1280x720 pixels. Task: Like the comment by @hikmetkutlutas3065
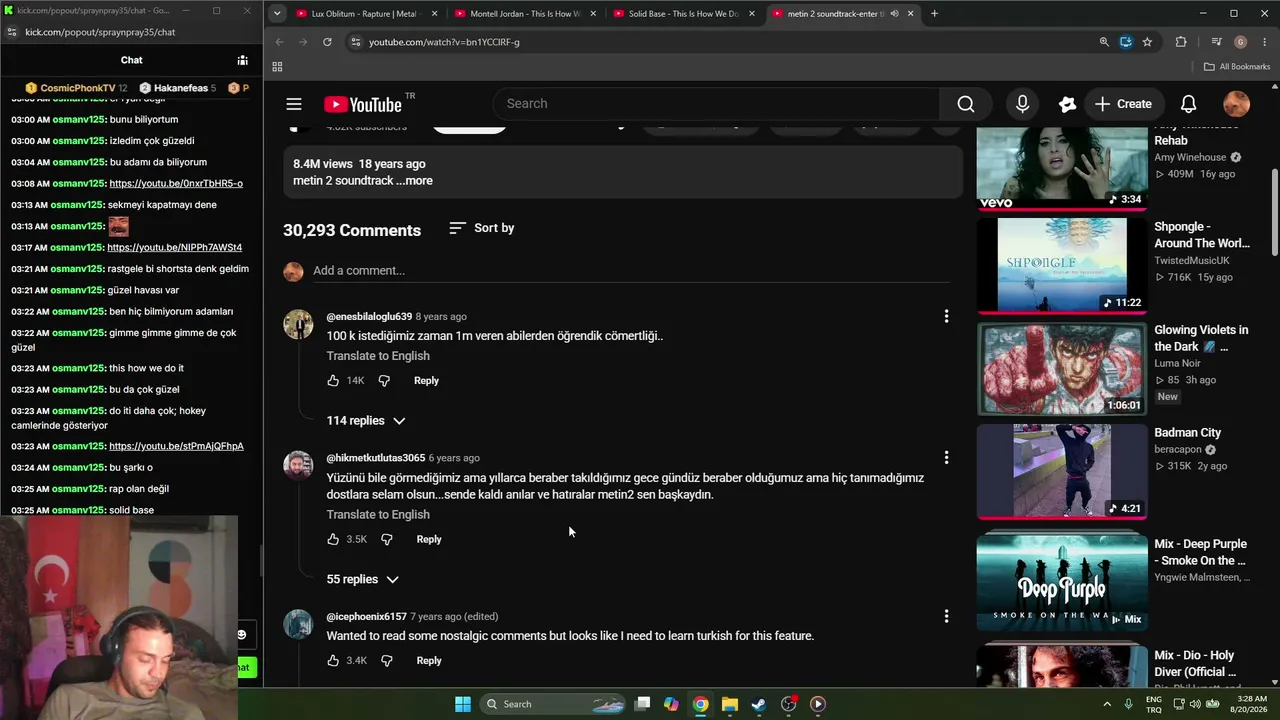click(x=333, y=540)
